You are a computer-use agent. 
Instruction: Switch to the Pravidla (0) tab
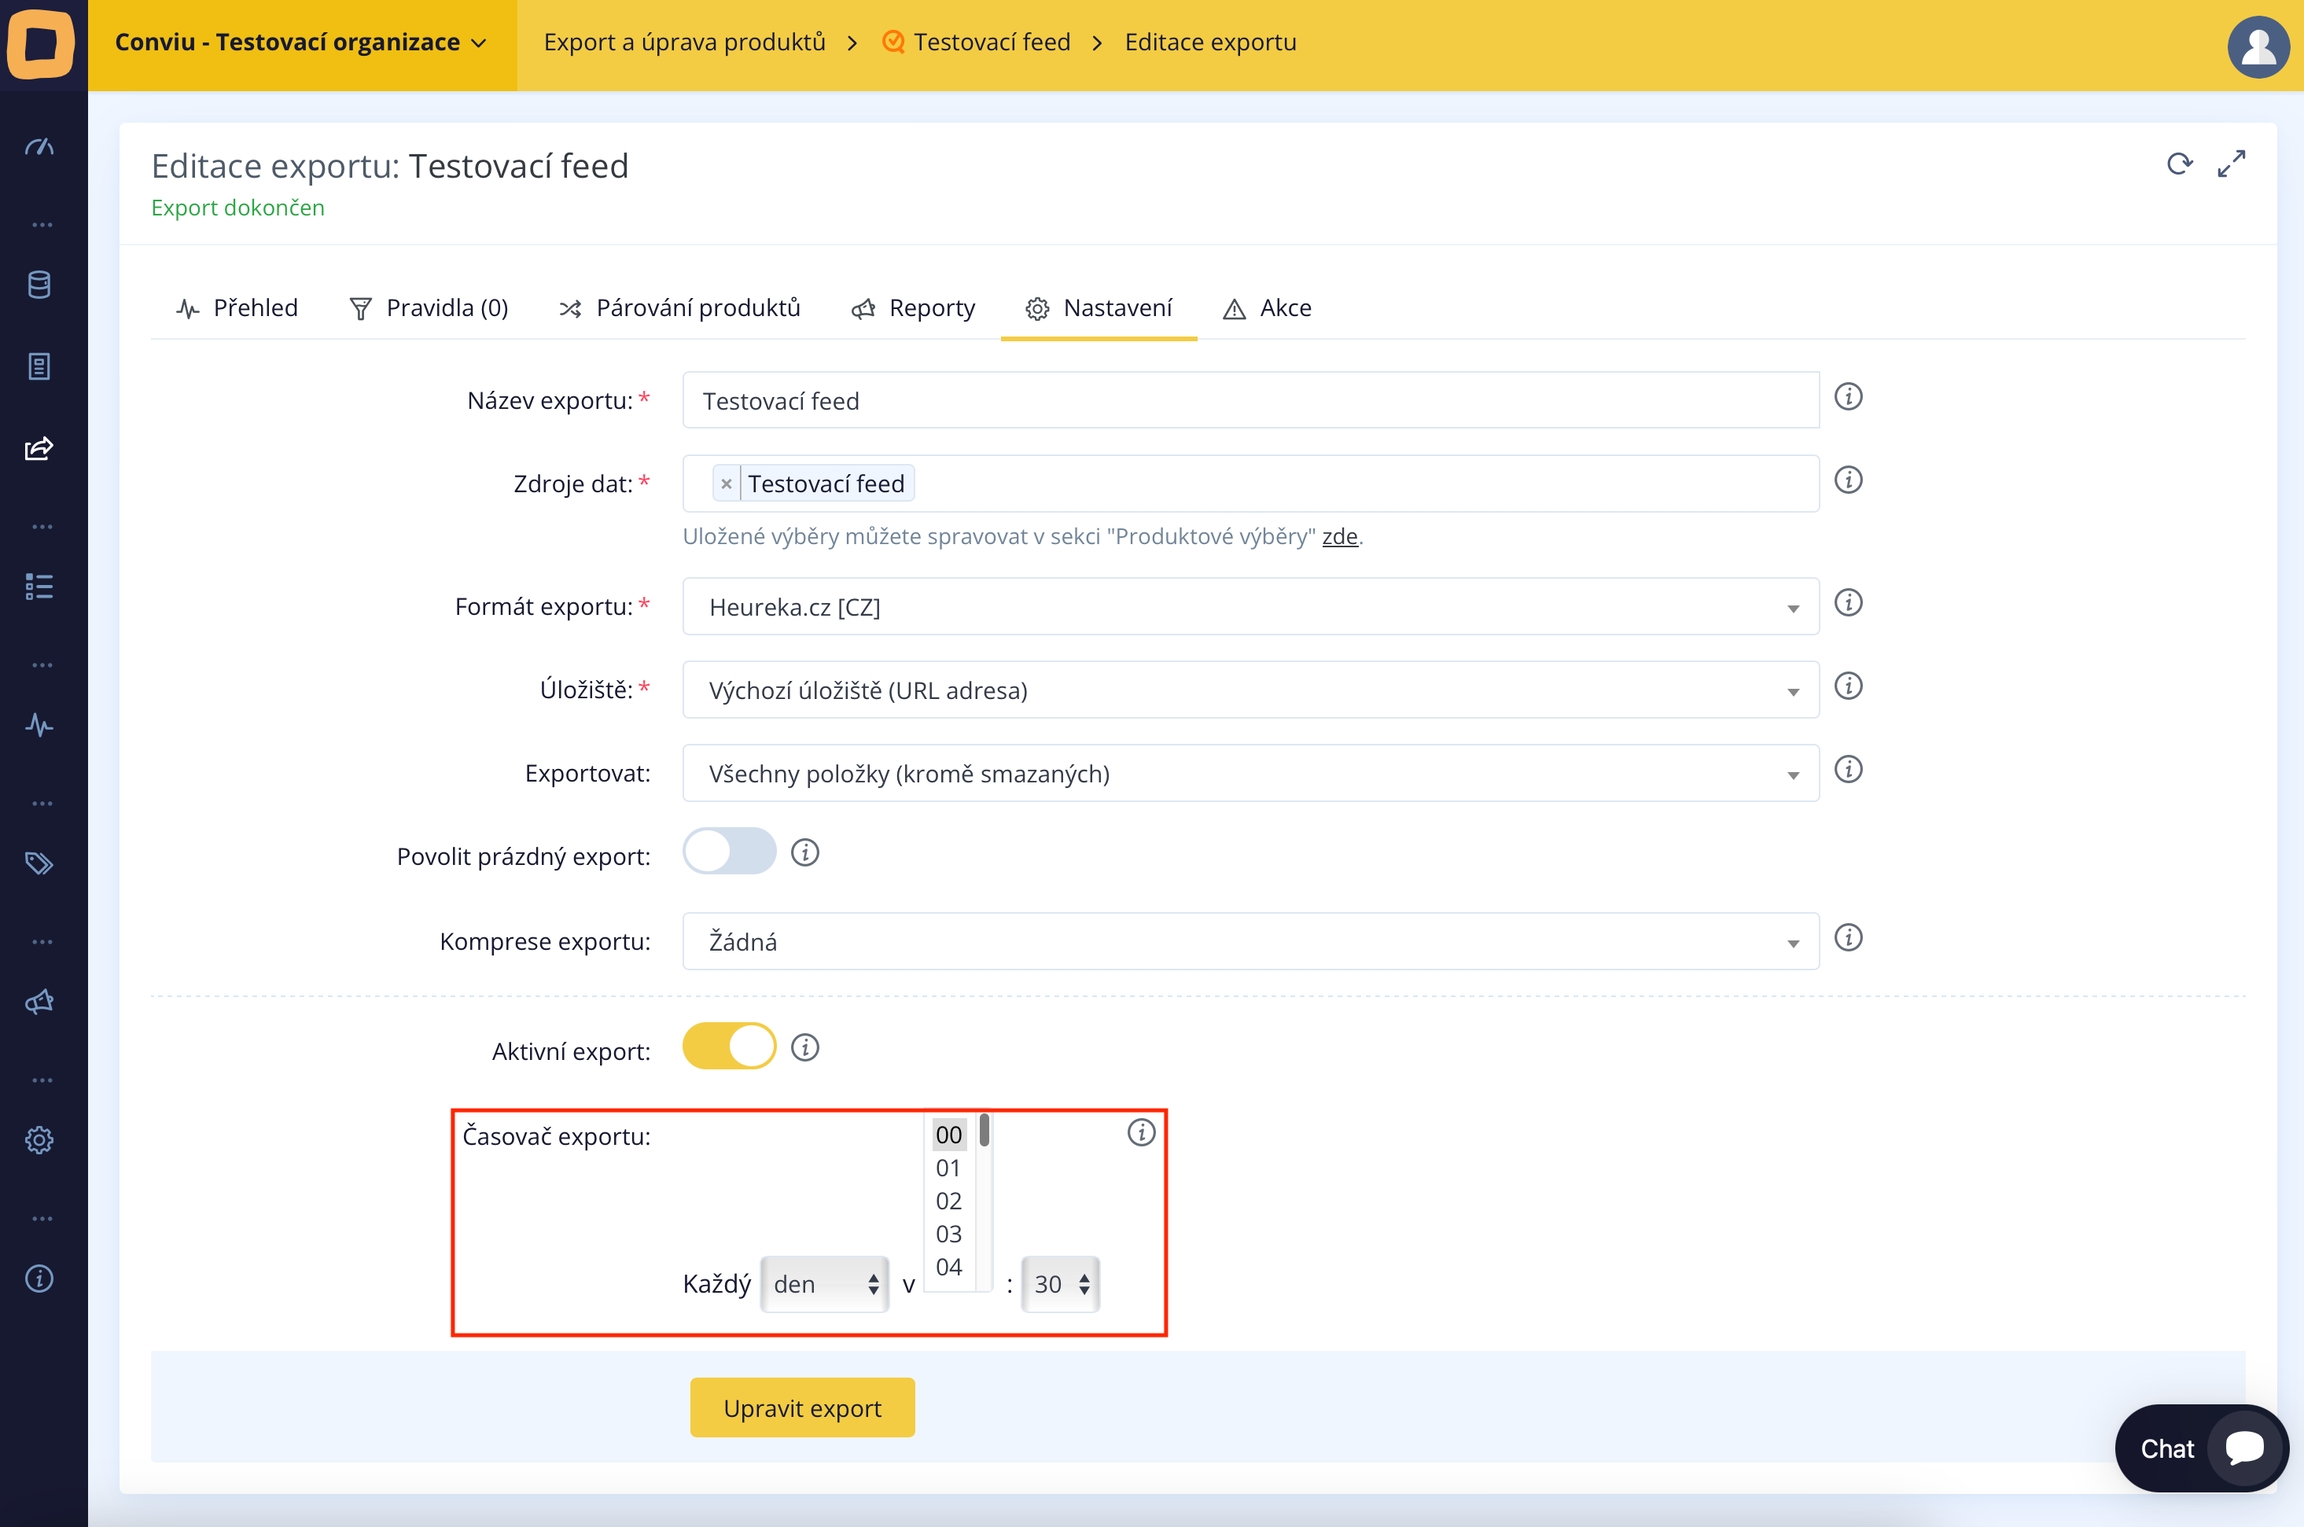pos(429,308)
